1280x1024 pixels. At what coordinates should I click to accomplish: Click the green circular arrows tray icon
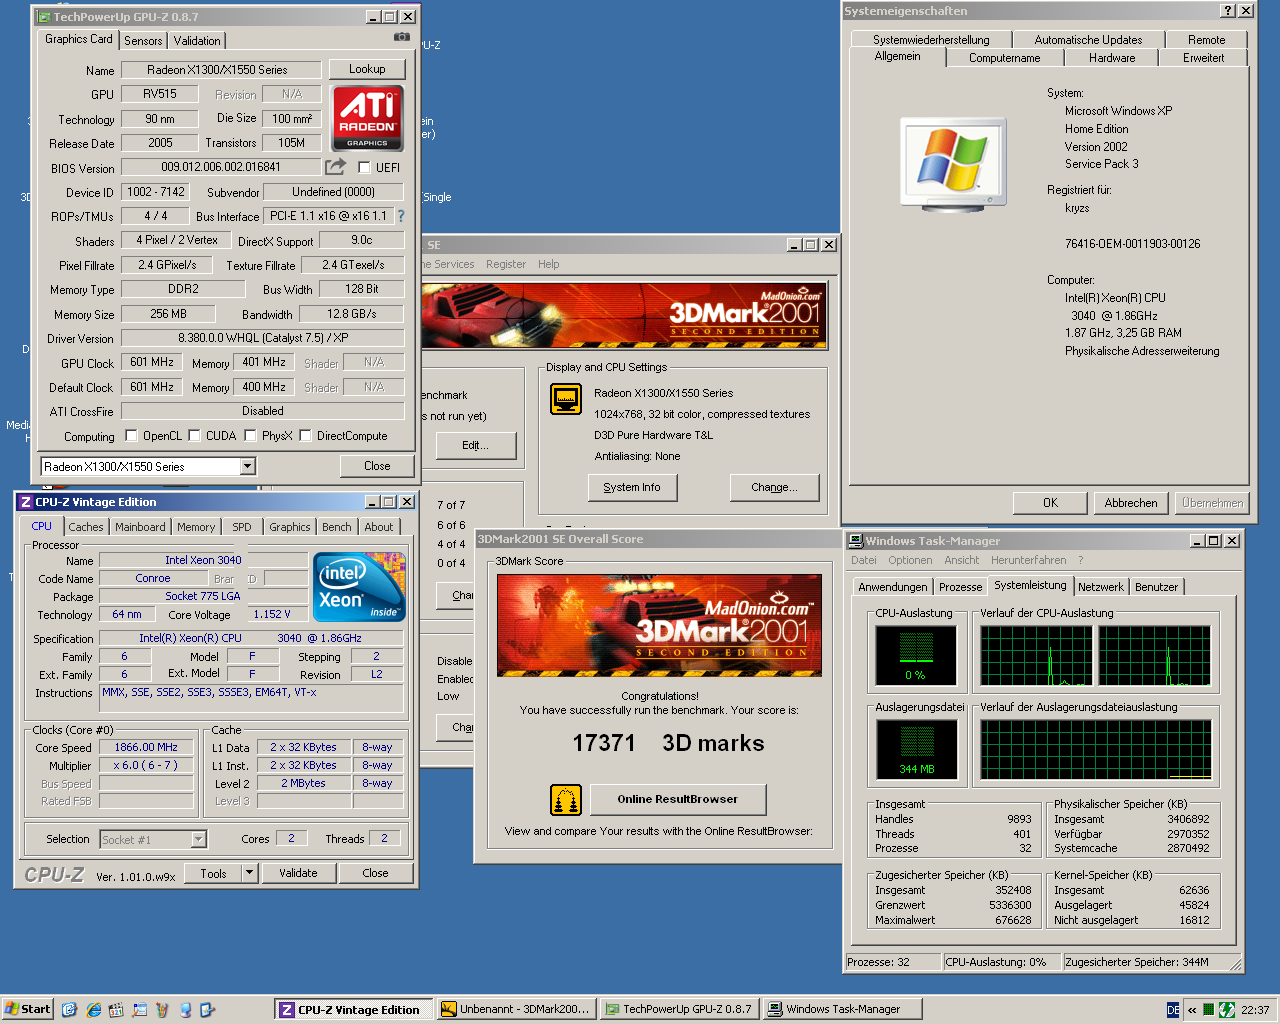coord(1227,1010)
